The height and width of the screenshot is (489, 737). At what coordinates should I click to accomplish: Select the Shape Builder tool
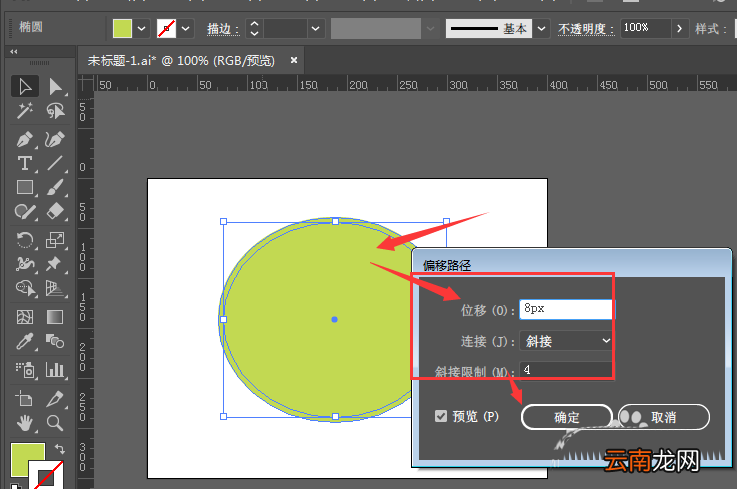pyautogui.click(x=25, y=288)
